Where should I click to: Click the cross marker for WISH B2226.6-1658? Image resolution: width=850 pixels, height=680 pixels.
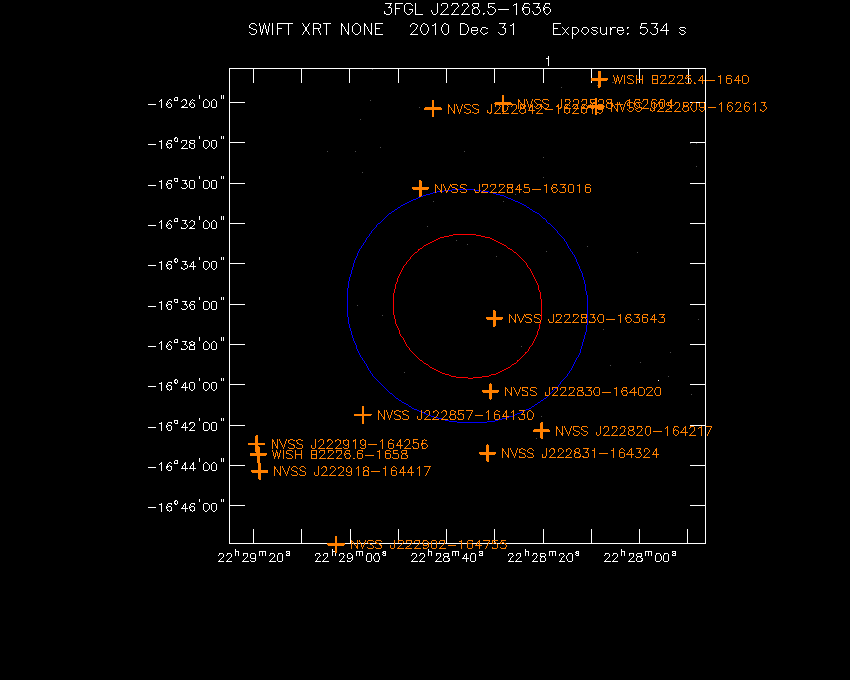(x=258, y=454)
